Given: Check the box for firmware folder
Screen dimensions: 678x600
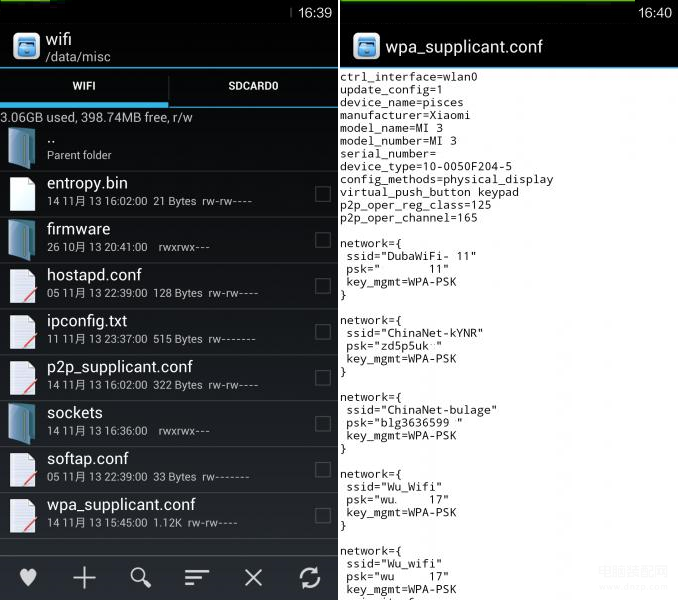Looking at the screenshot, I should (x=323, y=240).
